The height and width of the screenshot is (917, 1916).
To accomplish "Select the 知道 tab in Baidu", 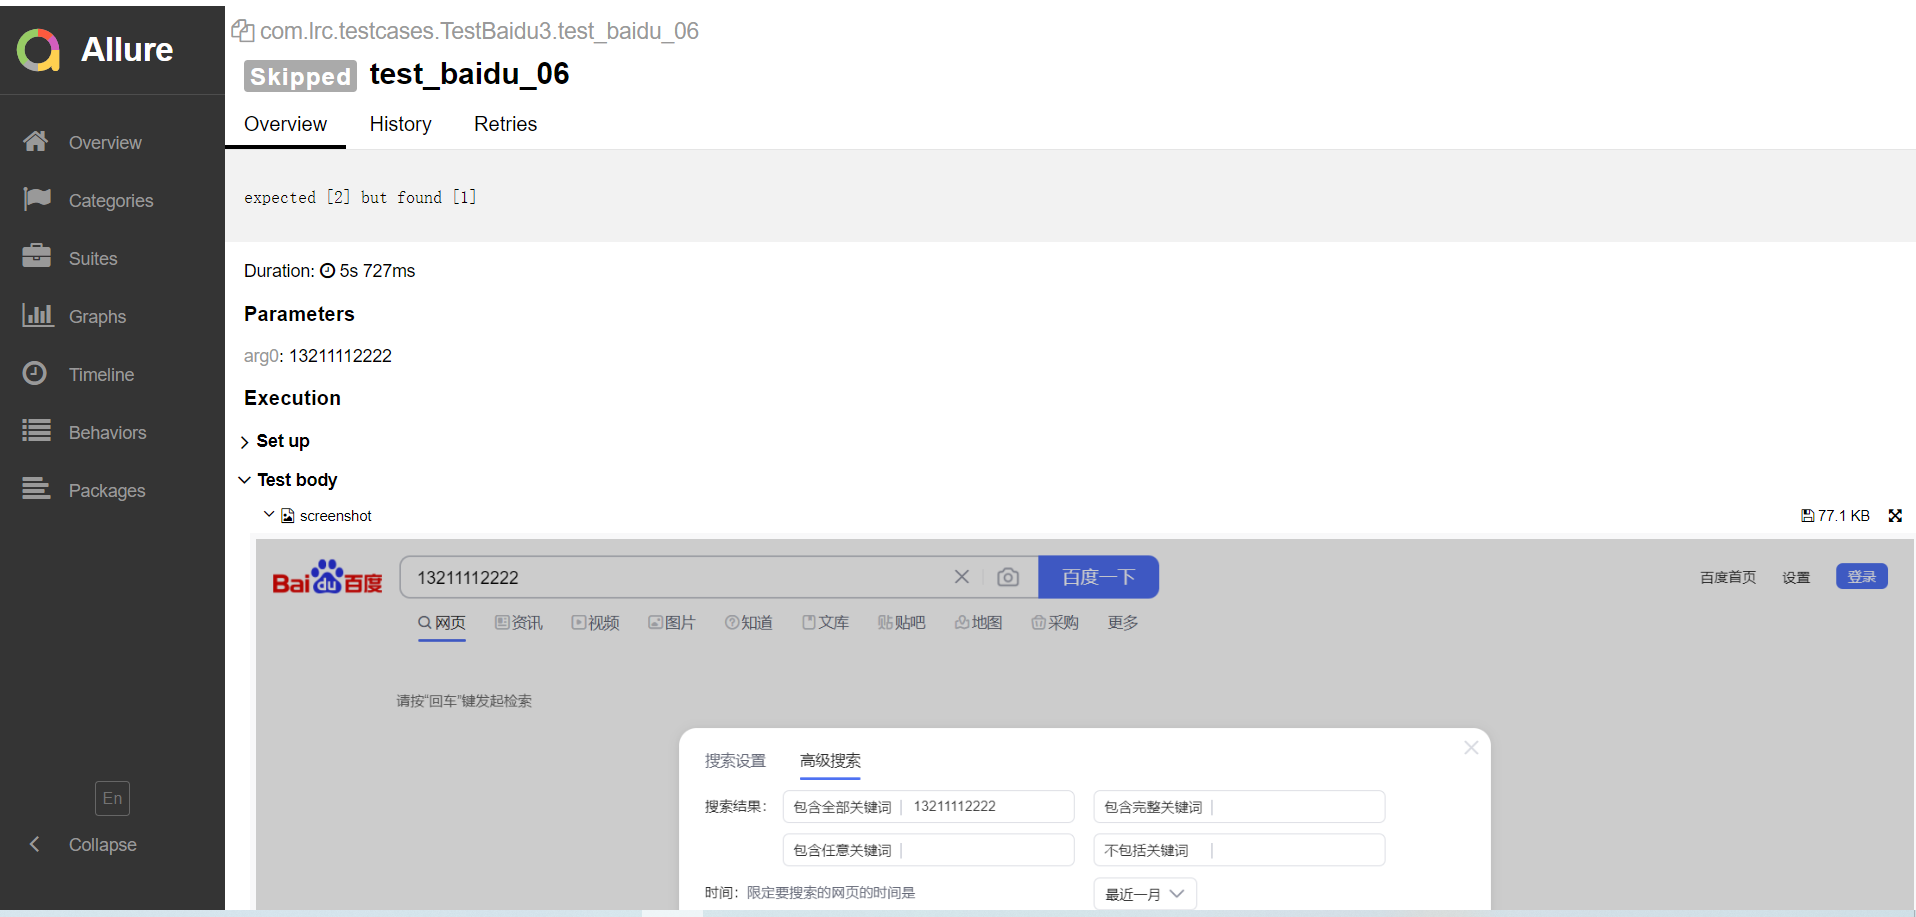I will tap(749, 623).
